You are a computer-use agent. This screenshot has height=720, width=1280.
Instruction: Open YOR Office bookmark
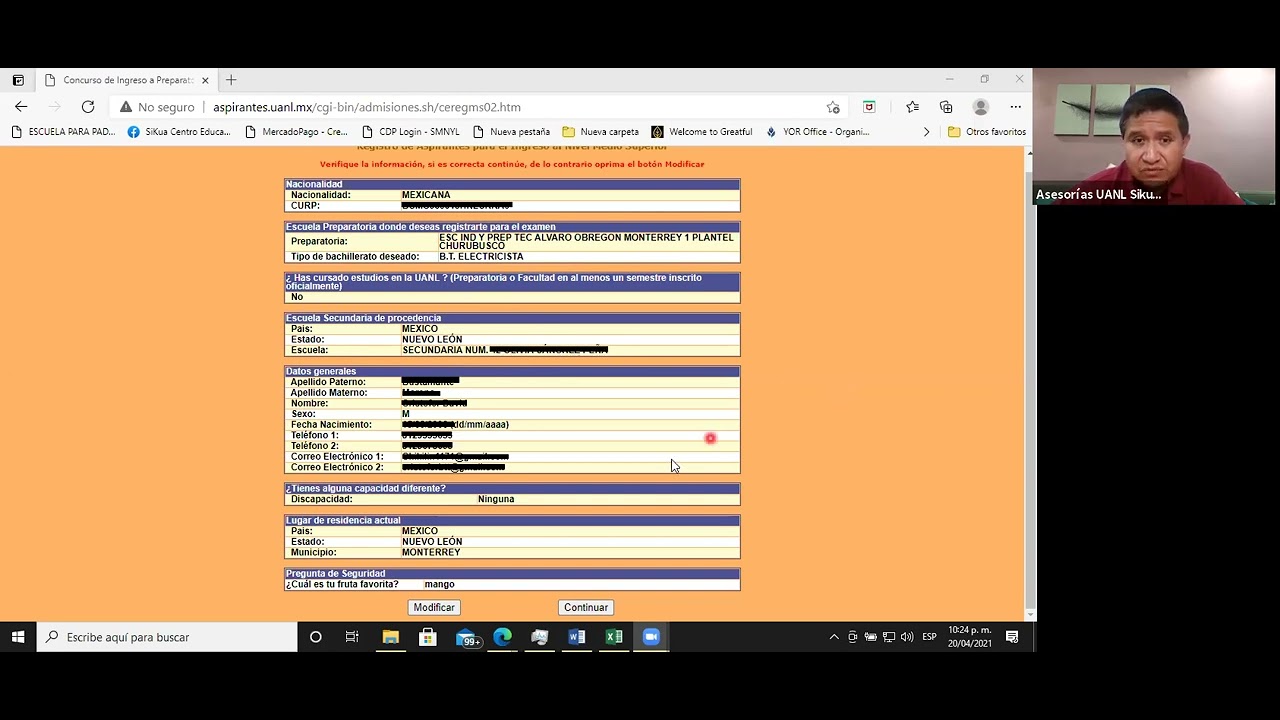(x=817, y=132)
